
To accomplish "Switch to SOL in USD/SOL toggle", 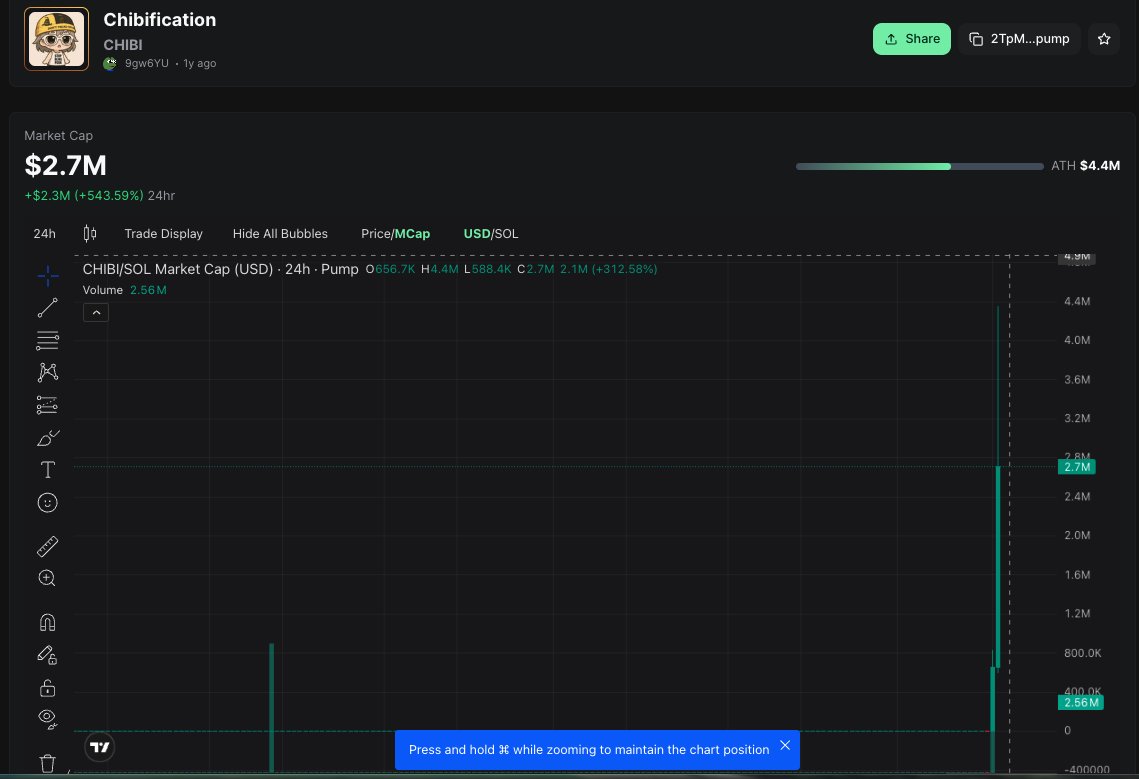I will (x=506, y=233).
